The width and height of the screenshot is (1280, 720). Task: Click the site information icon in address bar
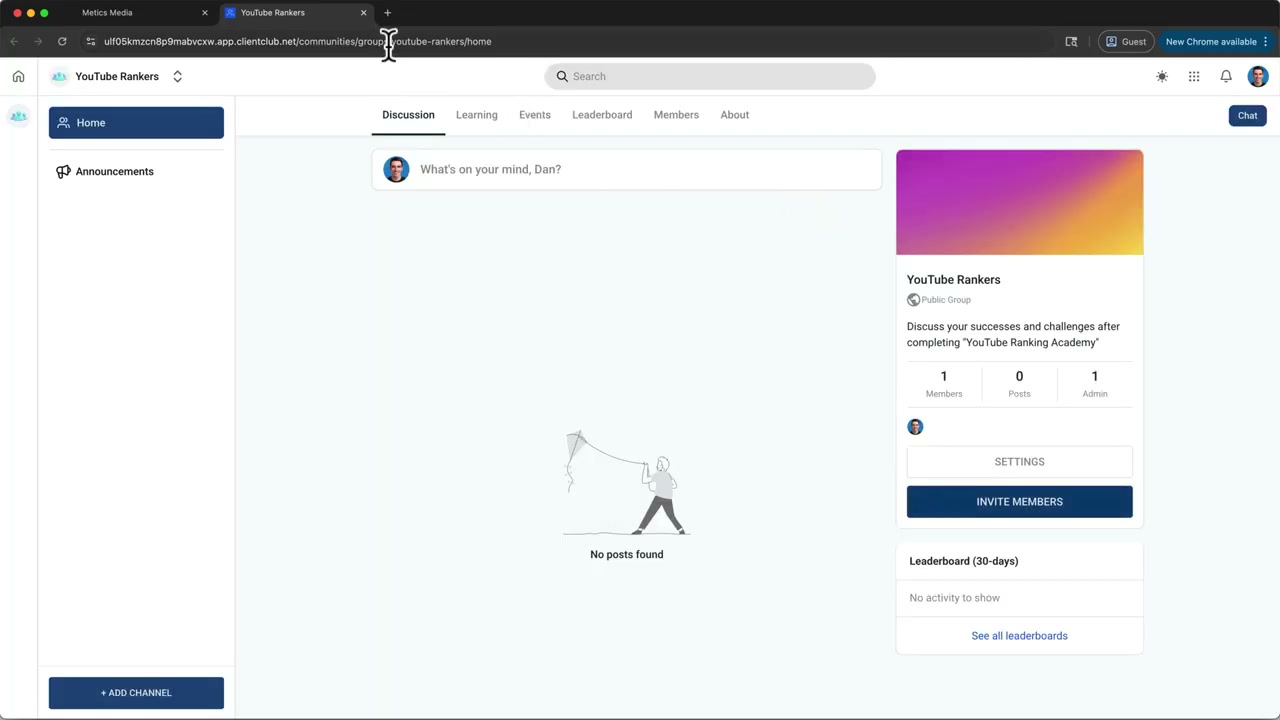90,42
